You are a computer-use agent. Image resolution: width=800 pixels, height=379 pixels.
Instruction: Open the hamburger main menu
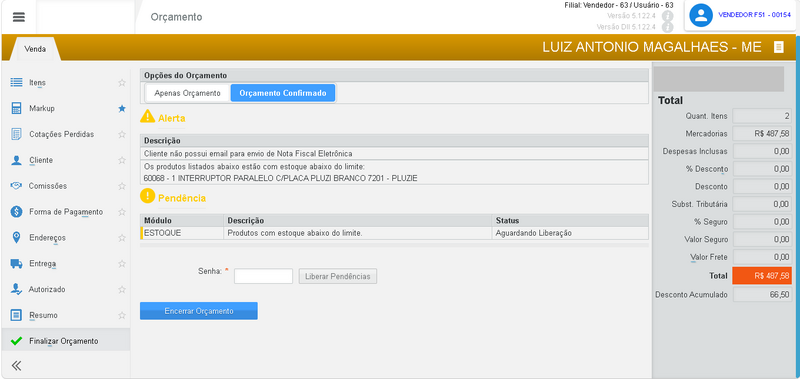19,17
